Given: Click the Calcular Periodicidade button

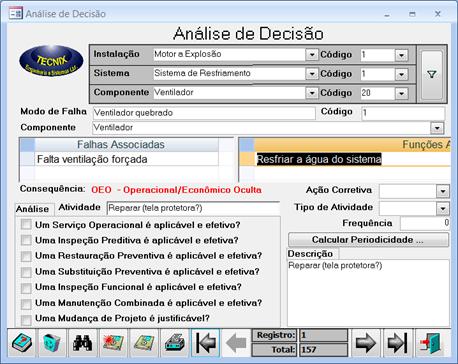Looking at the screenshot, I should (368, 240).
